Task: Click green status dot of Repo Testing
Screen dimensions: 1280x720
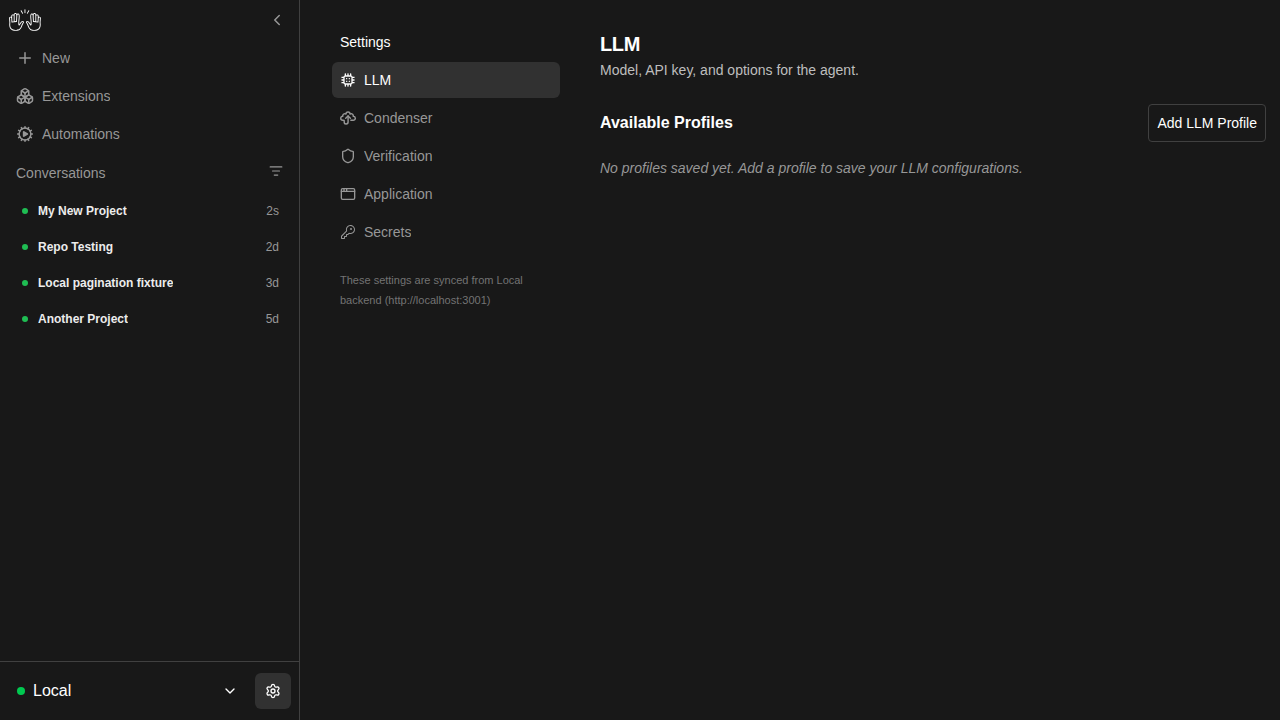Action: pyautogui.click(x=25, y=247)
